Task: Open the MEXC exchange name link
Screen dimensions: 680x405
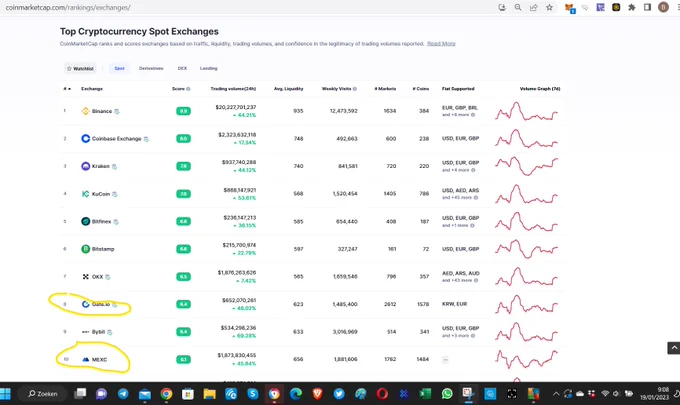Action: coord(99,360)
